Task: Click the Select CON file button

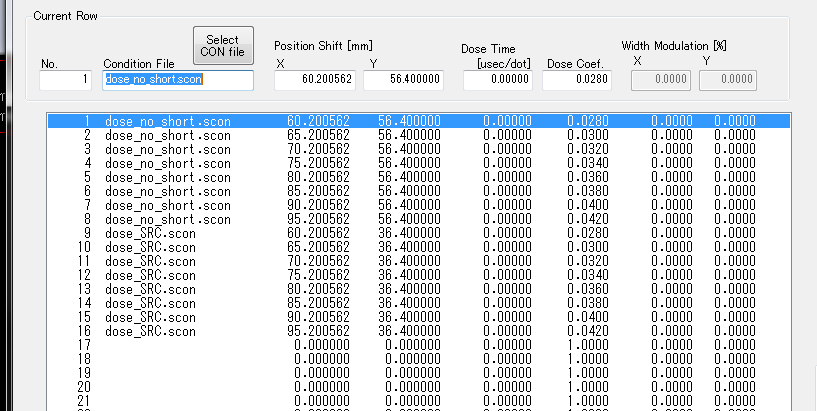Action: click(223, 45)
